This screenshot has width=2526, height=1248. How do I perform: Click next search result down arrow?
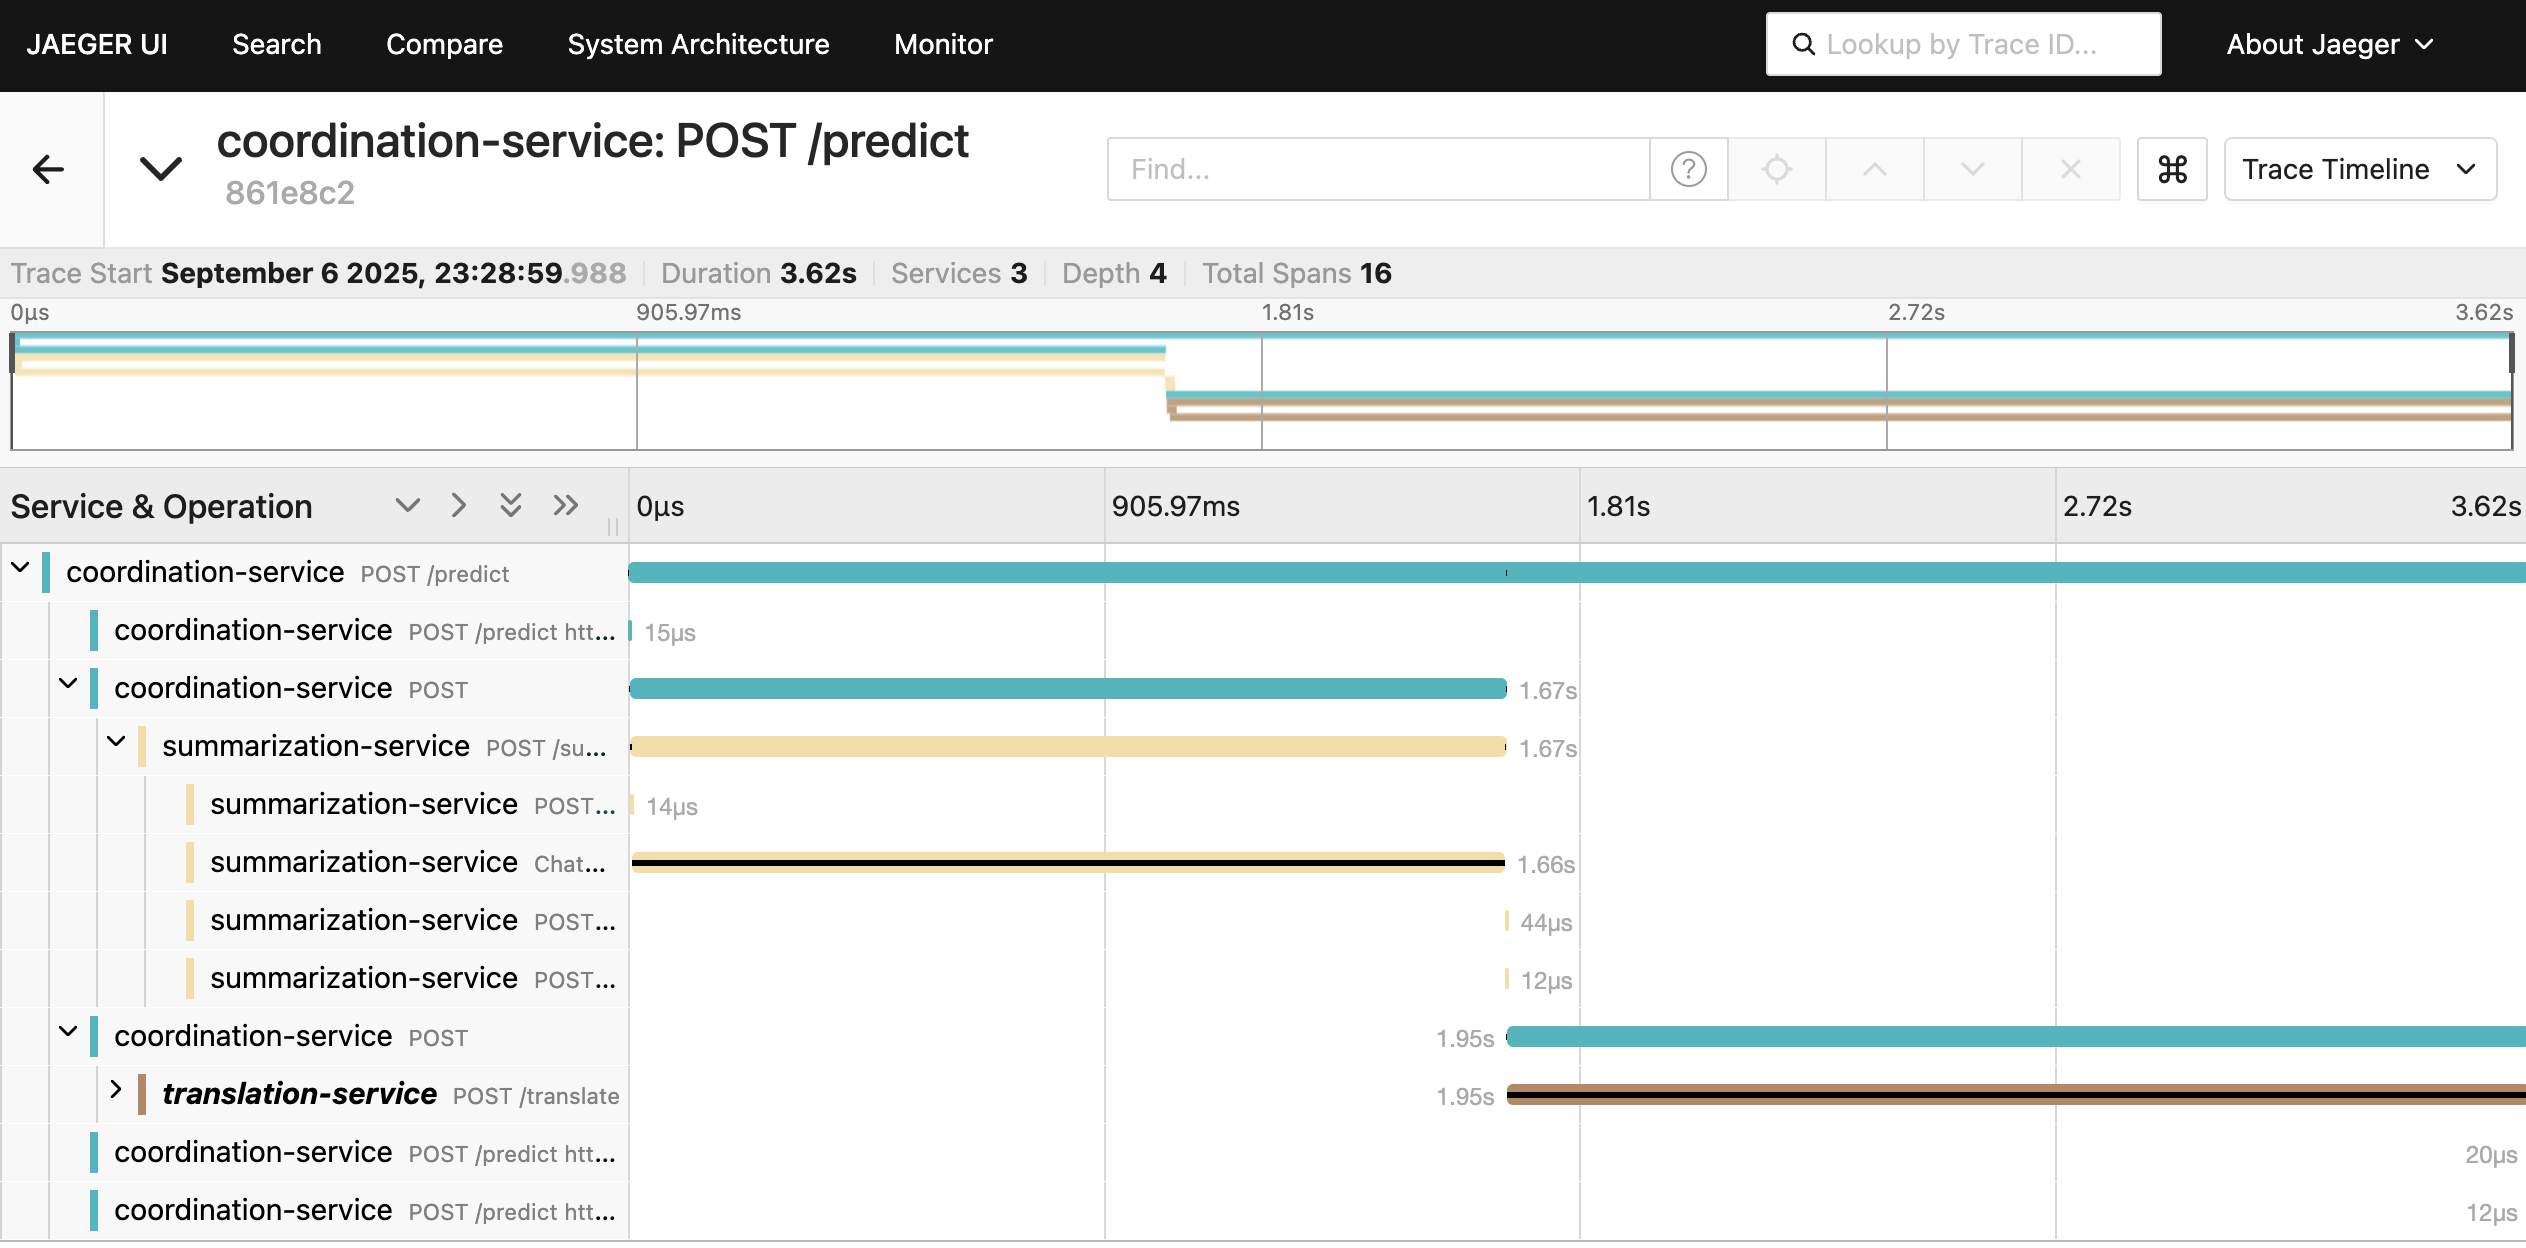(x=1972, y=169)
